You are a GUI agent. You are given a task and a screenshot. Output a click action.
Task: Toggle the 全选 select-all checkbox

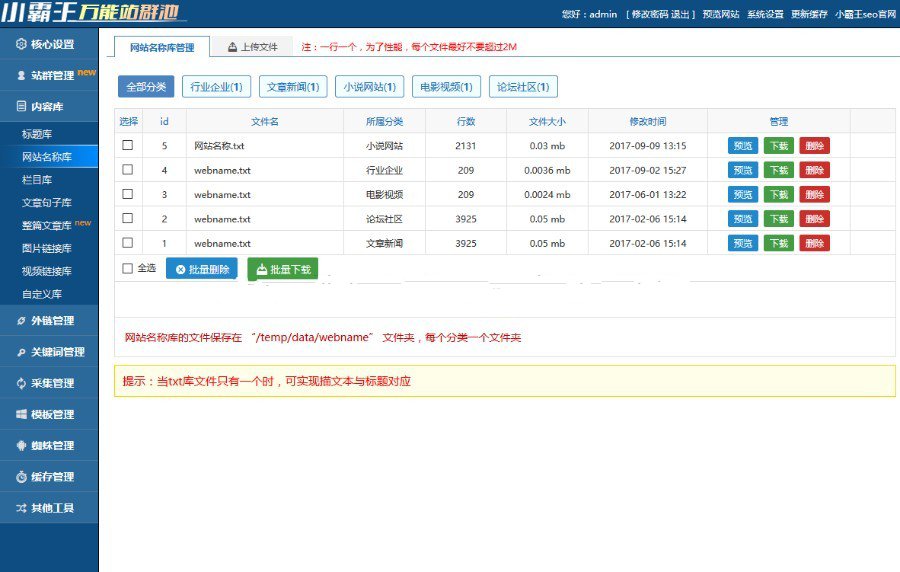[x=127, y=268]
